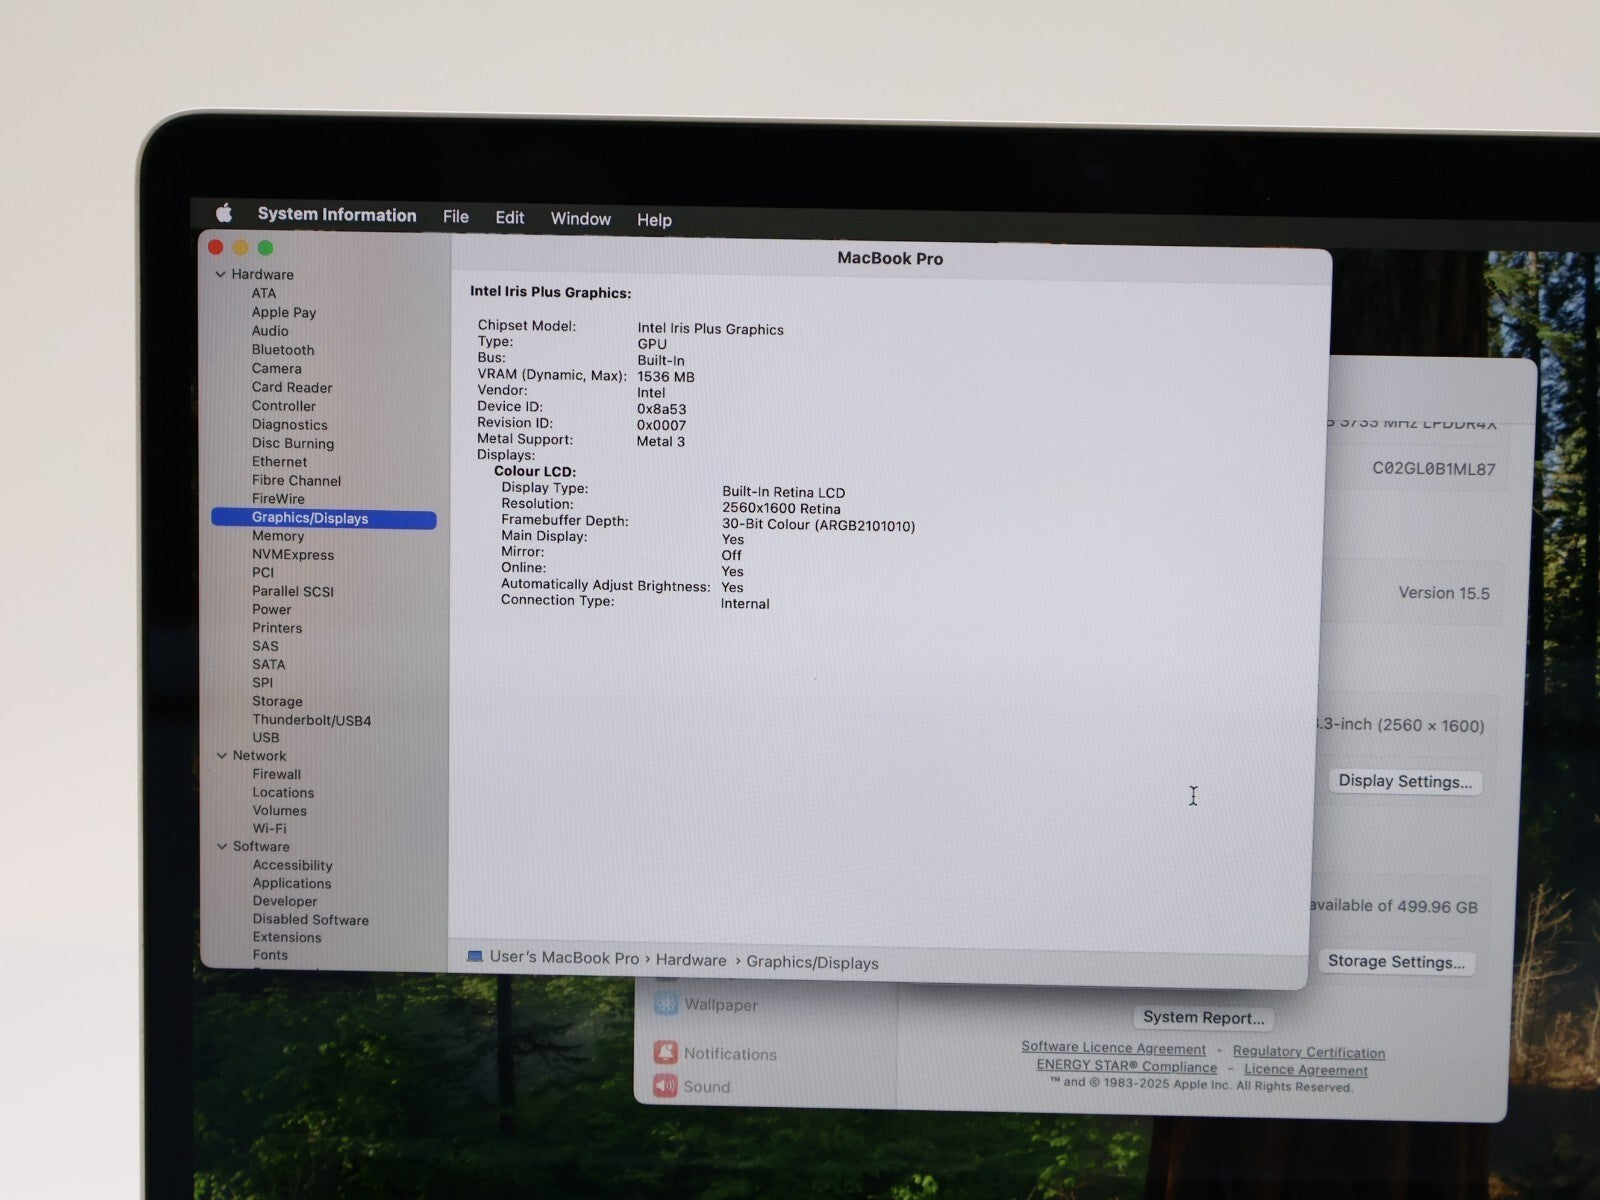This screenshot has width=1600, height=1200.
Task: Select Parallel SCSI in the sidebar
Action: (x=293, y=591)
